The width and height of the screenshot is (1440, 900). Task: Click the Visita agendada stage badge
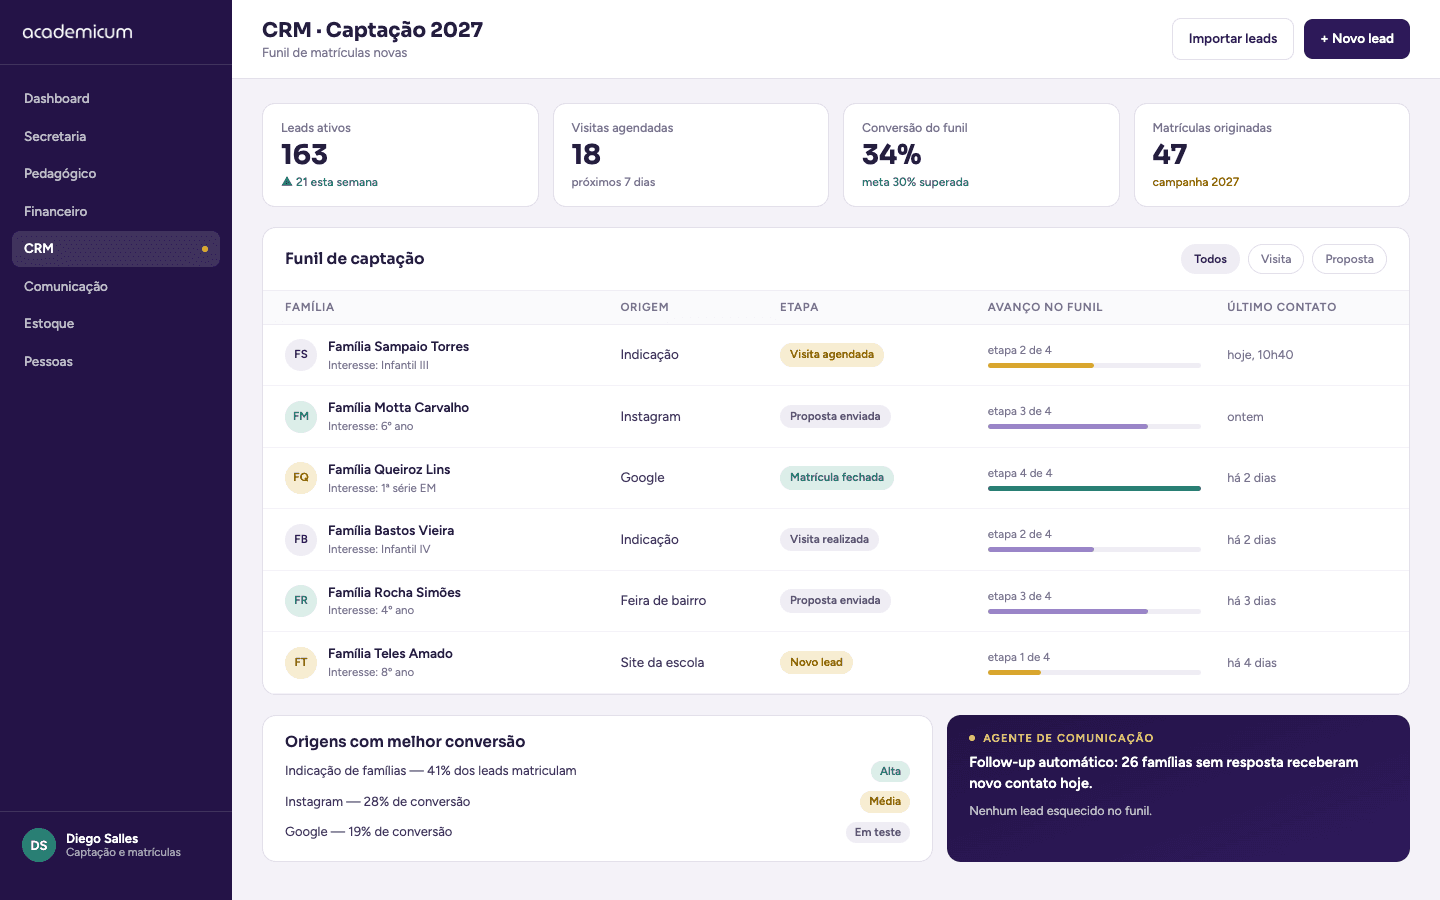click(x=832, y=355)
